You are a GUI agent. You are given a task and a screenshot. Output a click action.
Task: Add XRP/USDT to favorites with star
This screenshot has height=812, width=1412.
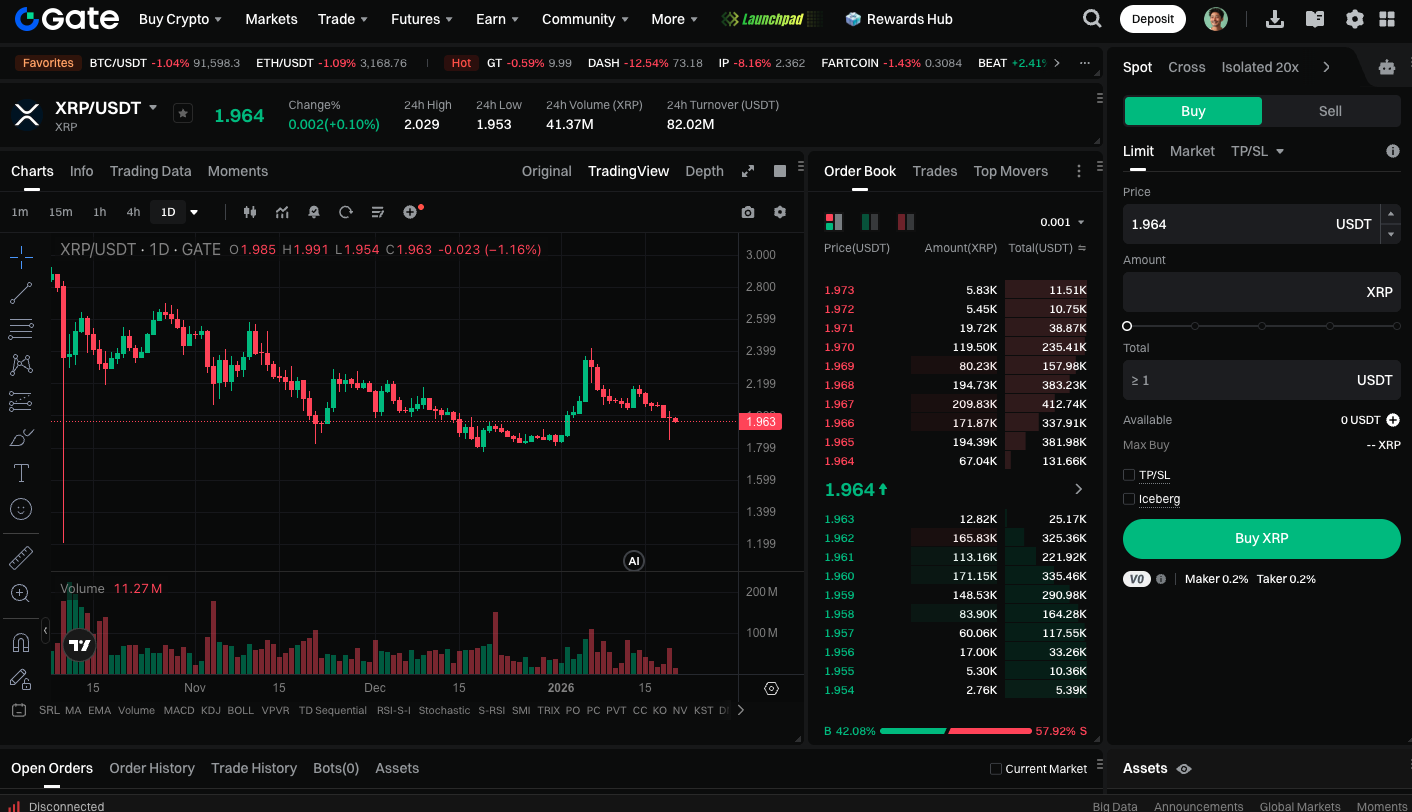pyautogui.click(x=182, y=113)
